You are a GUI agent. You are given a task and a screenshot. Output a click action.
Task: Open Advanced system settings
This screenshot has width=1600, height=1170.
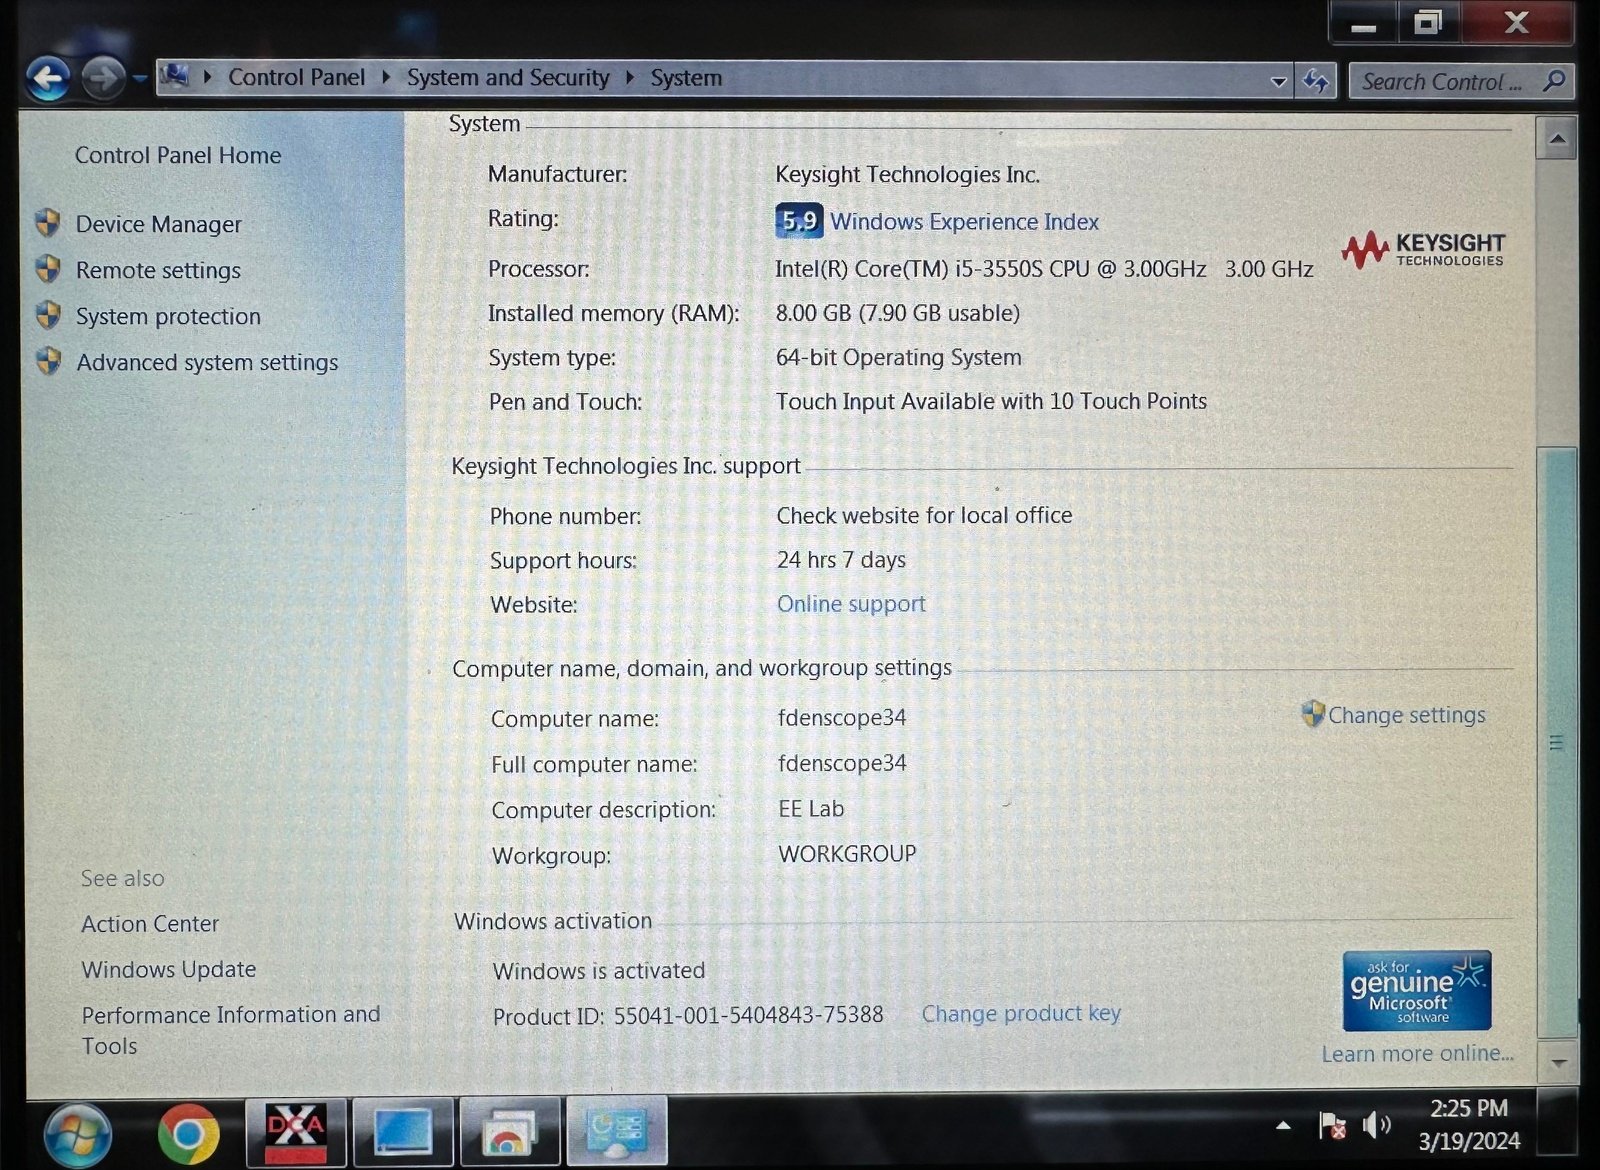pos(207,362)
